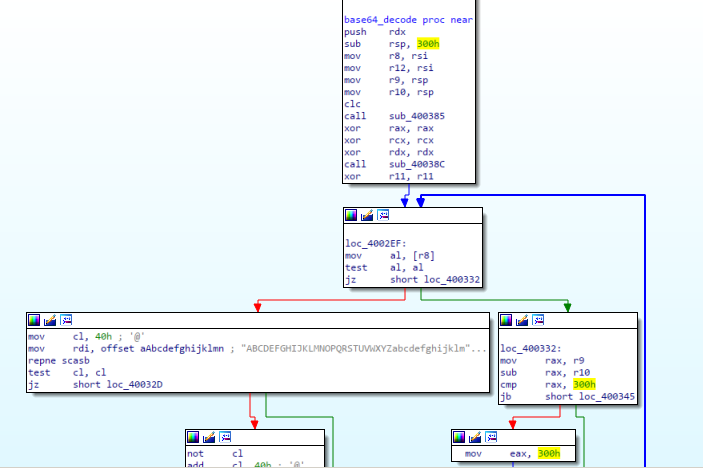Click group icon on the repne scasb block
The image size is (703, 468).
pyautogui.click(x=66, y=320)
